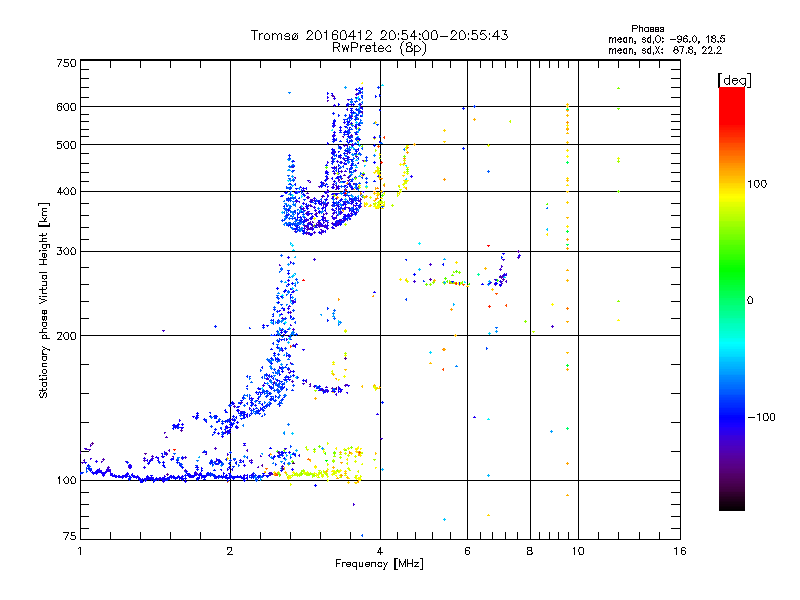The width and height of the screenshot is (800, 600).
Task: Click the black bottom end of the colorbar
Action: 732,504
